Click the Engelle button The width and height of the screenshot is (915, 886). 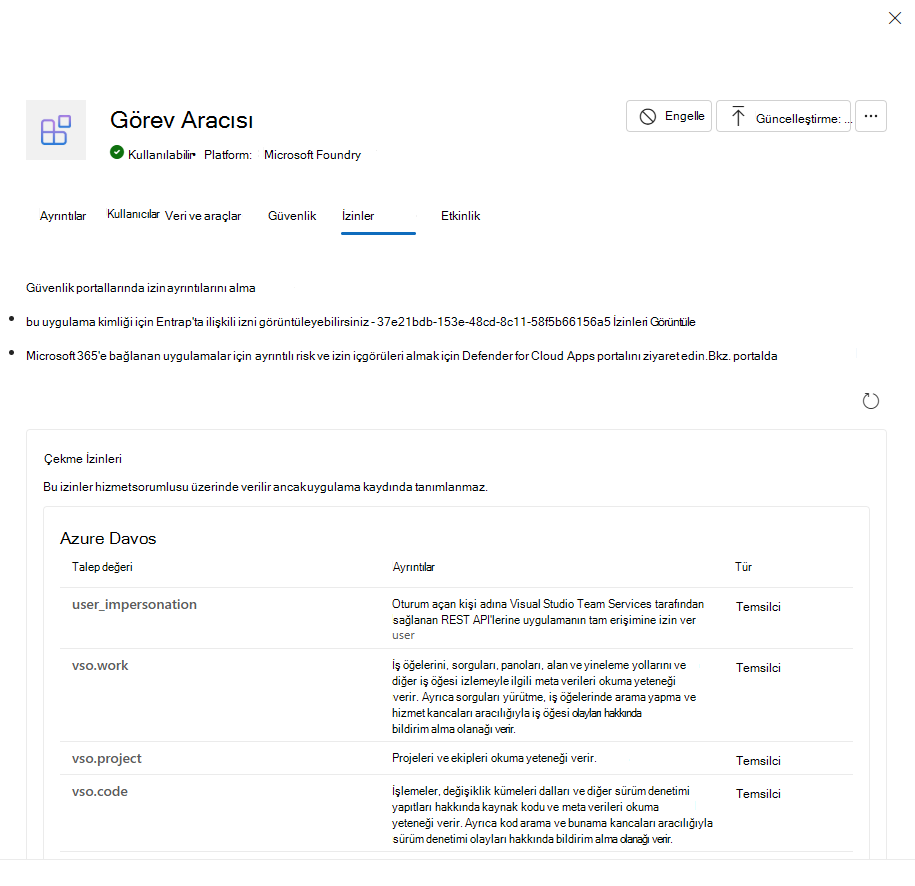(x=669, y=116)
